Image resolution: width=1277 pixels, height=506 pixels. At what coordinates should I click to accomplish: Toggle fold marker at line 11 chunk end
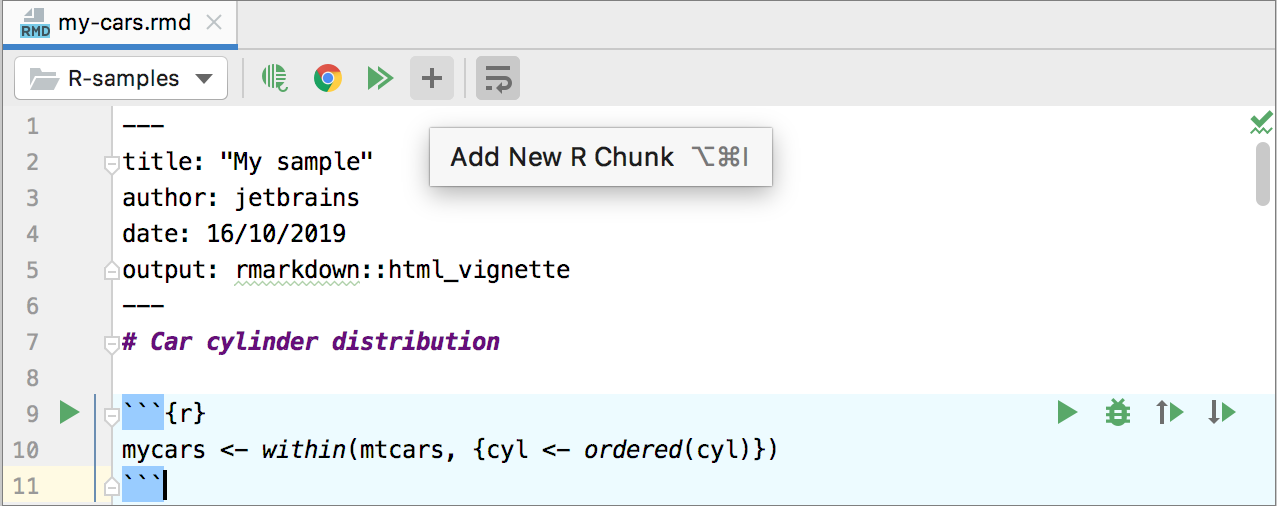(112, 487)
